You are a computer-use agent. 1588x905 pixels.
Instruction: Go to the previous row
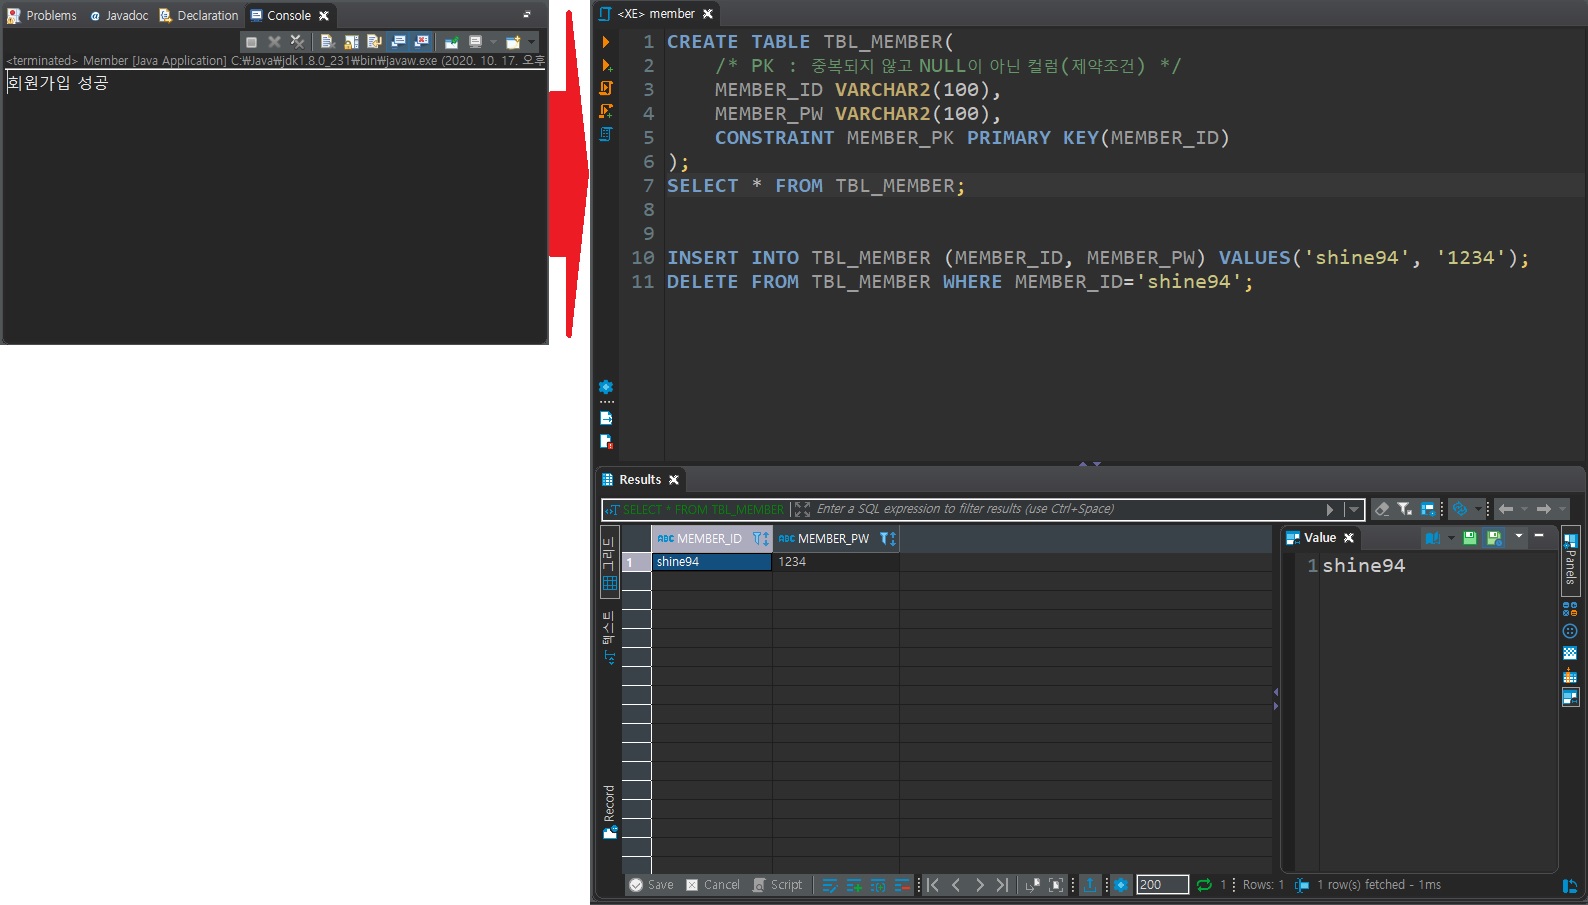point(956,885)
